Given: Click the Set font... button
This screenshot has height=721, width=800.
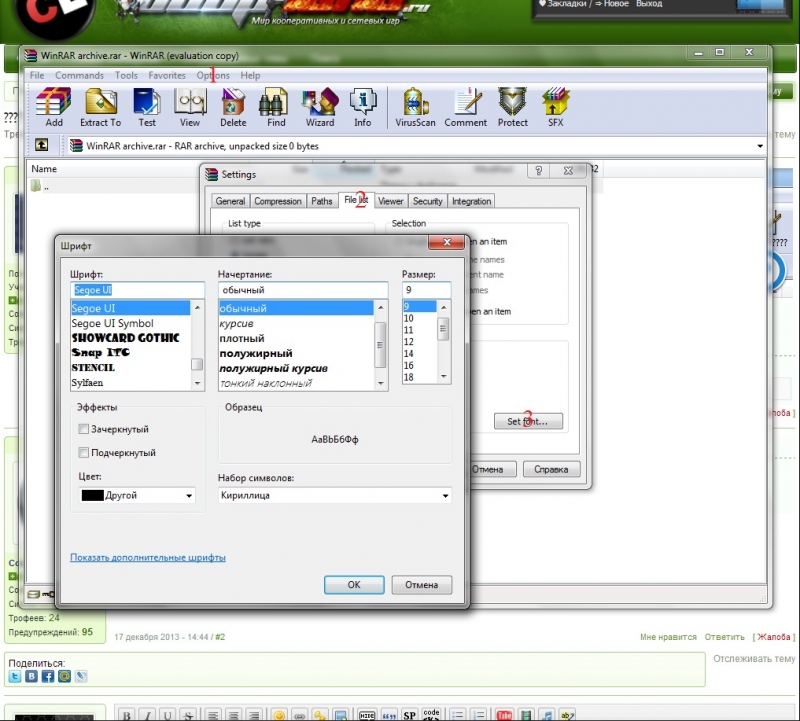Looking at the screenshot, I should tap(528, 421).
